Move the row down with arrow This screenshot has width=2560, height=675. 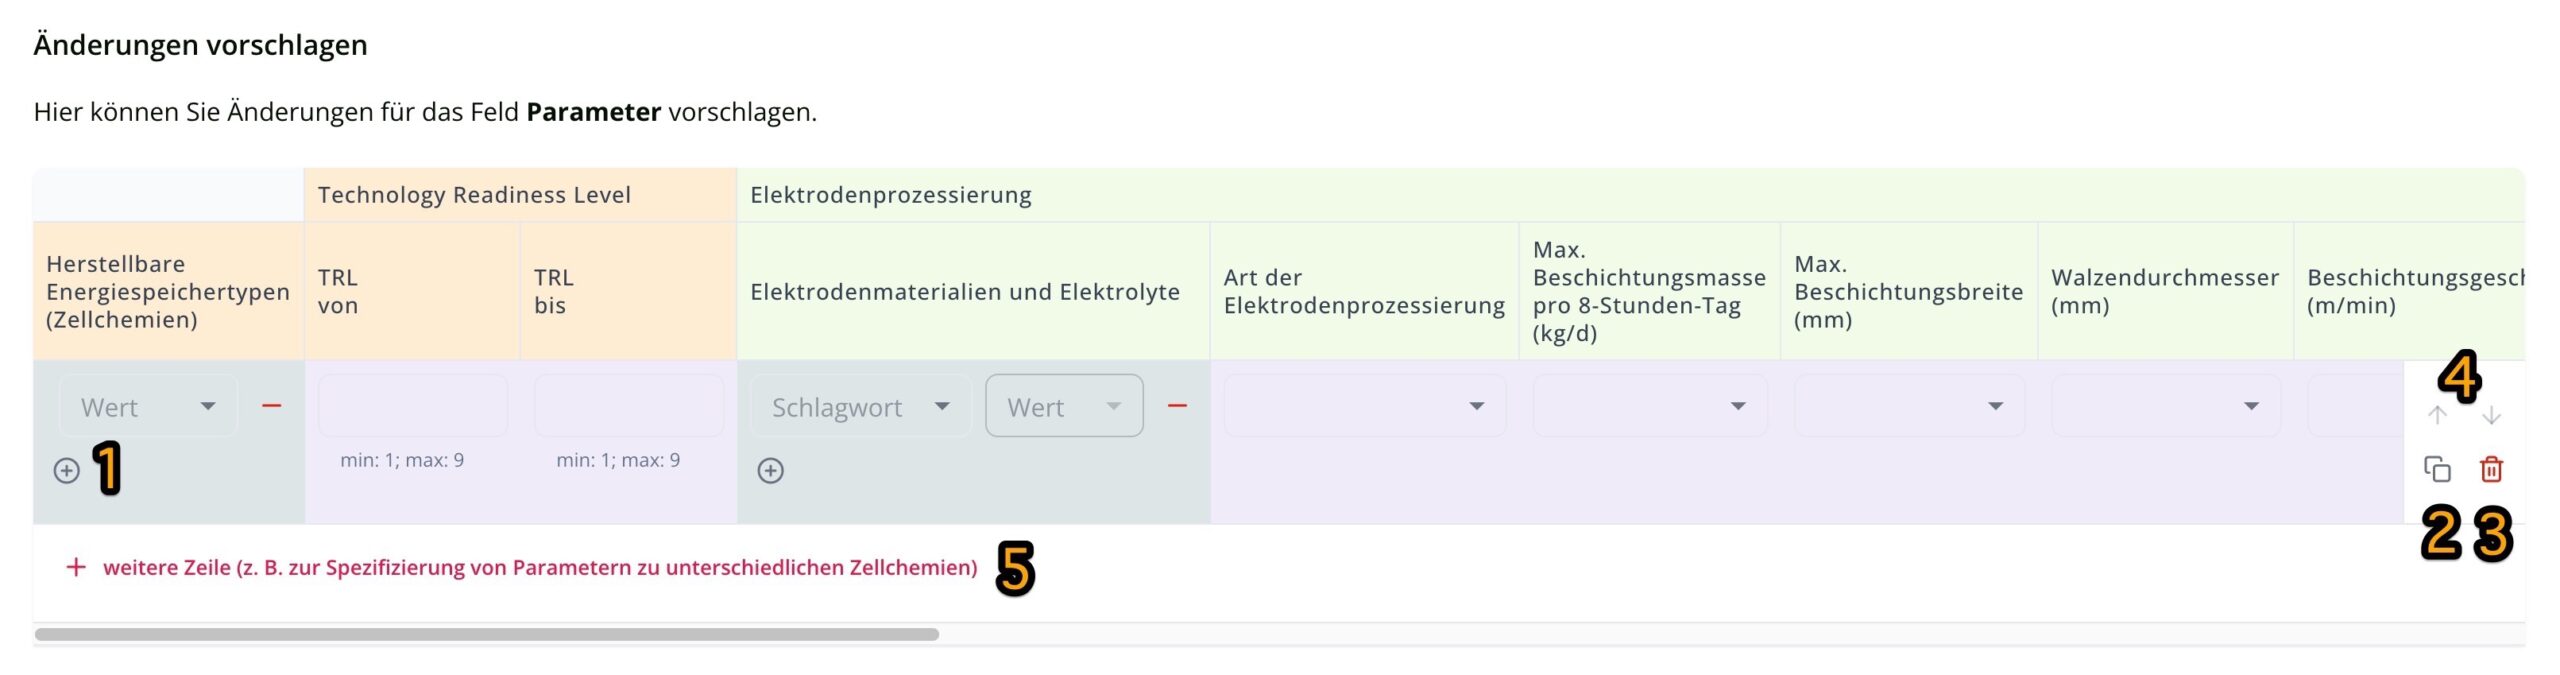coord(2491,415)
